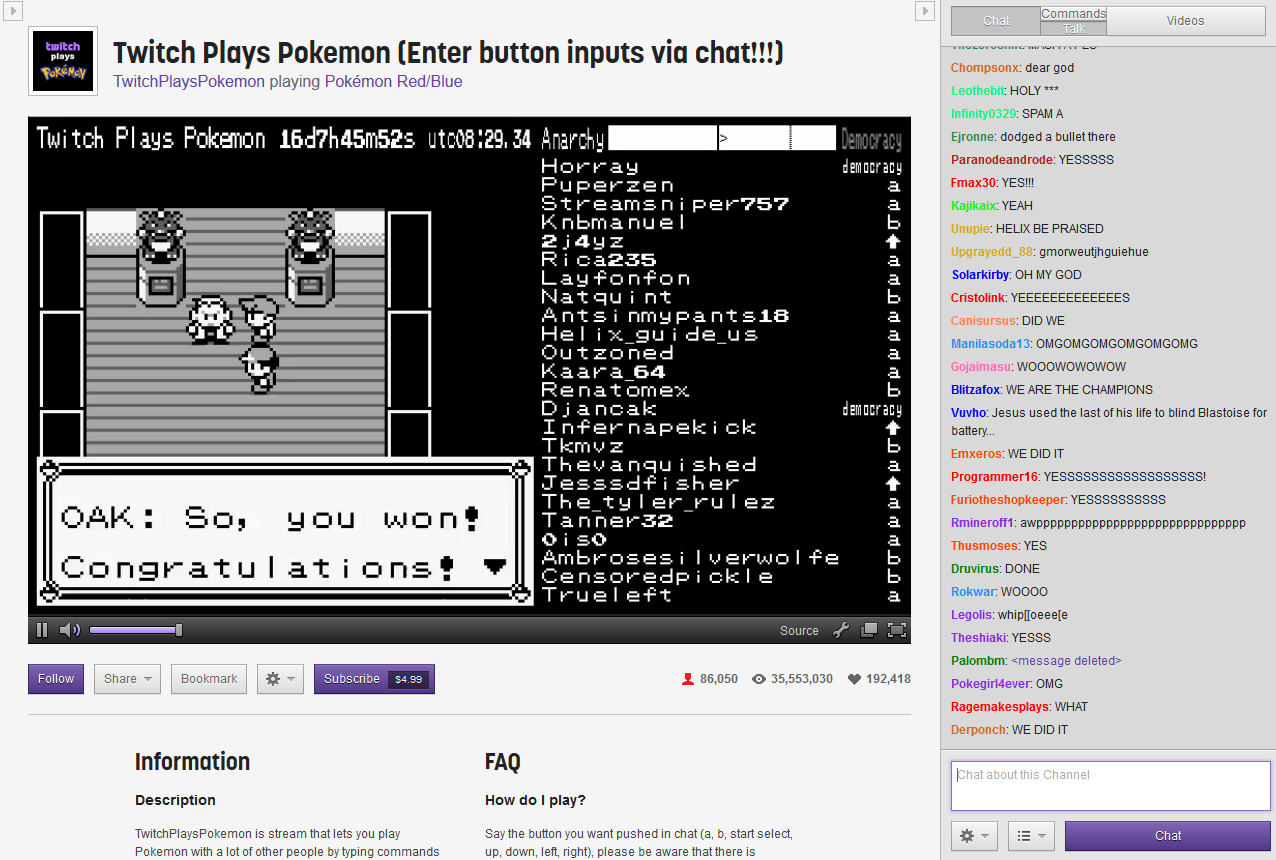Switch to the Videos tab

pyautogui.click(x=1186, y=21)
